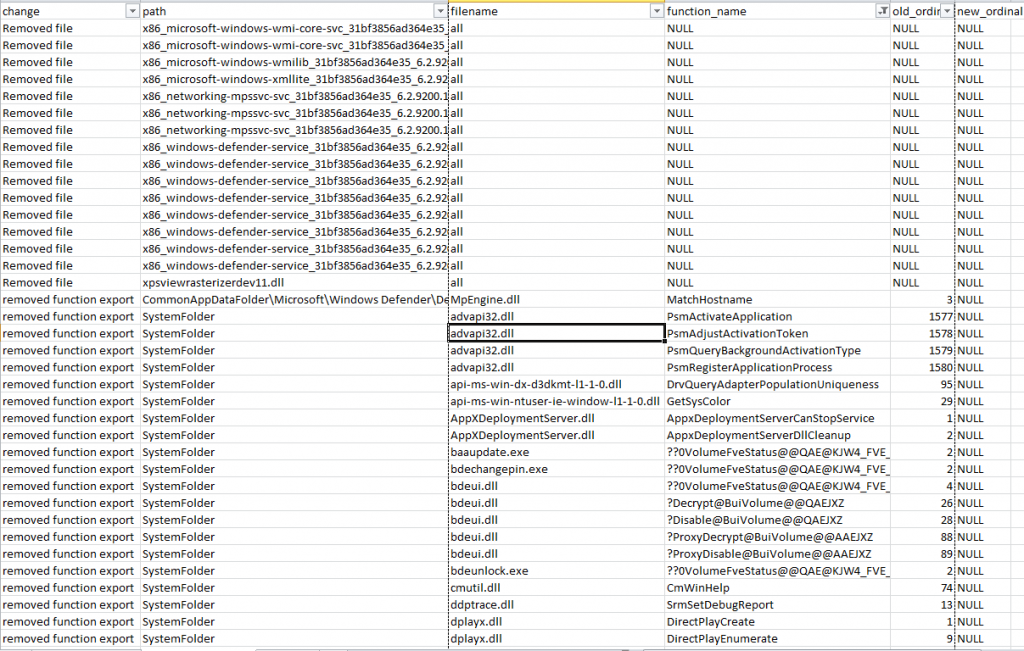Click the cmutil.dll filename cell
This screenshot has width=1024, height=651.
[476, 589]
